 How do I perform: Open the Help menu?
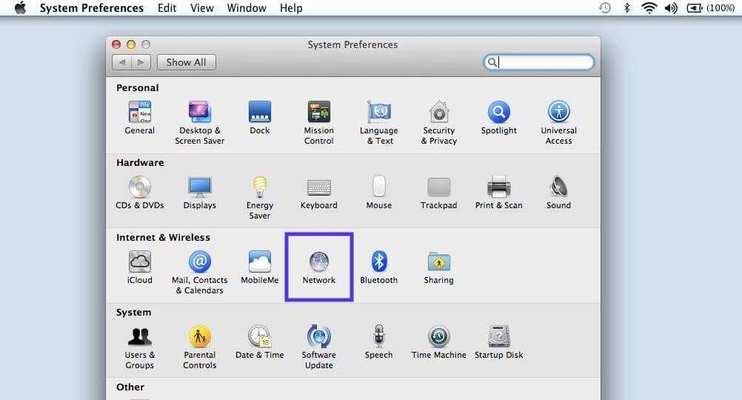tap(291, 8)
